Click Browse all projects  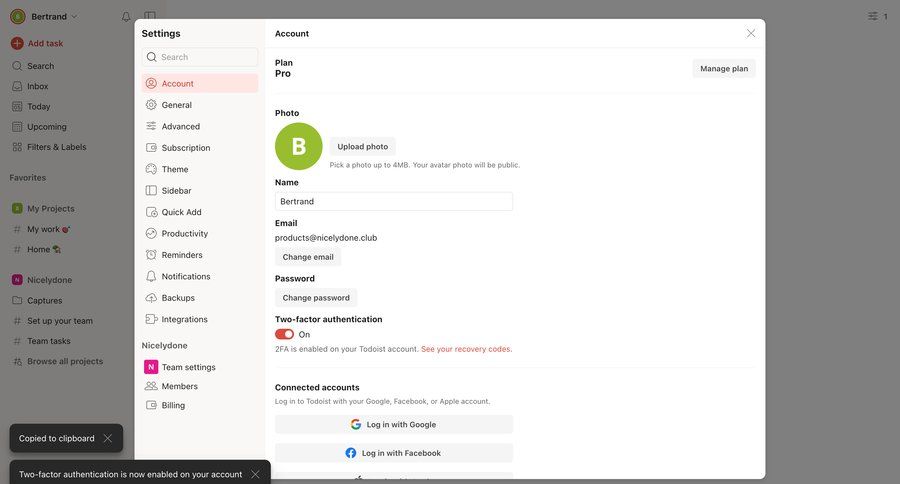[x=65, y=361]
